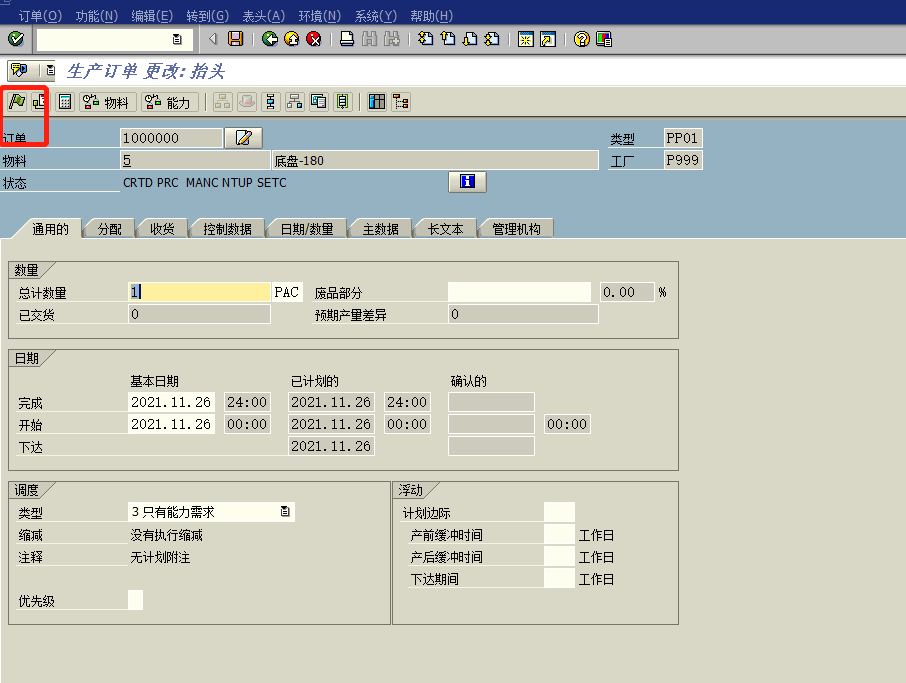Click the material number 5 link

click(x=127, y=160)
